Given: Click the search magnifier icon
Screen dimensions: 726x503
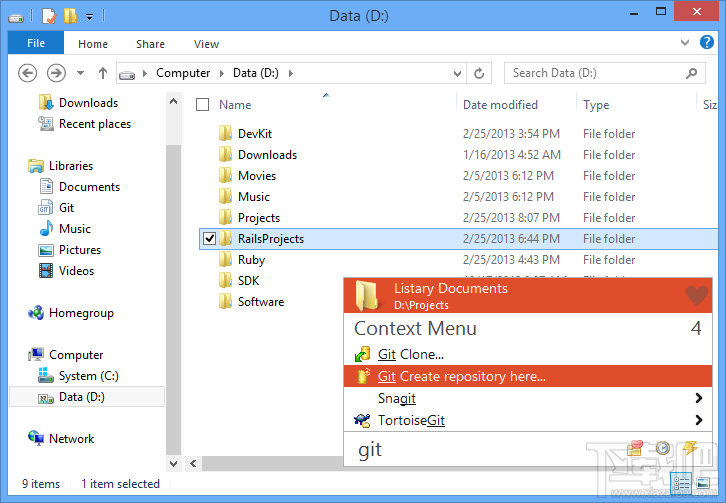Looking at the screenshot, I should 691,73.
